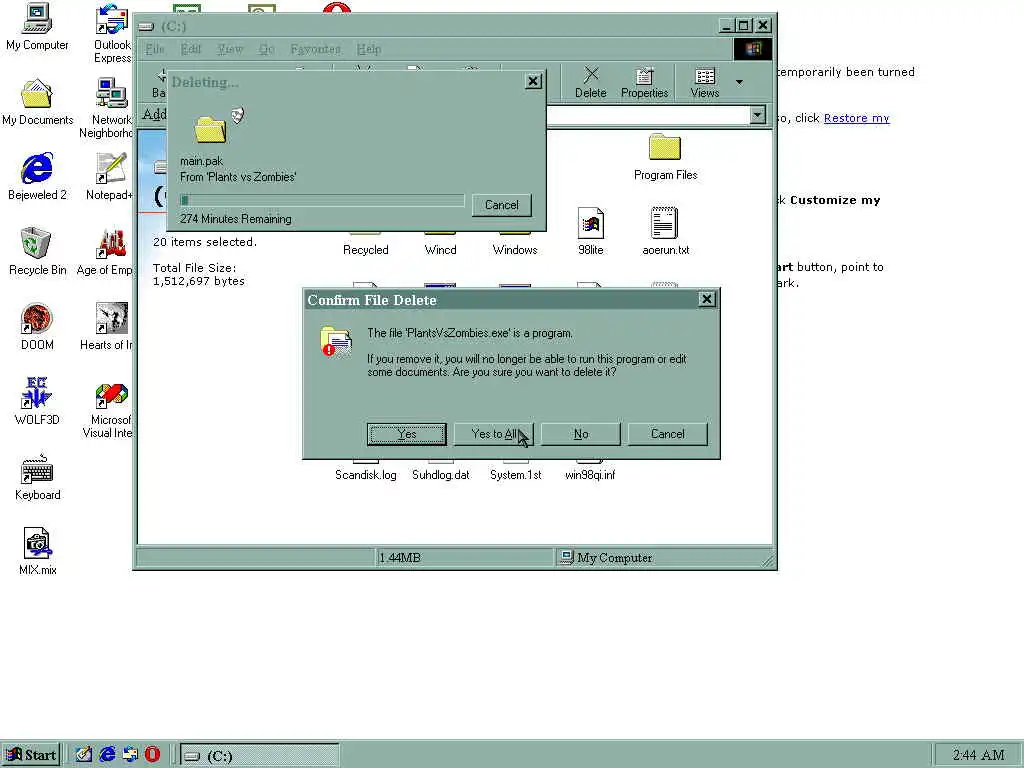Select the Windows folder label

[x=515, y=250]
